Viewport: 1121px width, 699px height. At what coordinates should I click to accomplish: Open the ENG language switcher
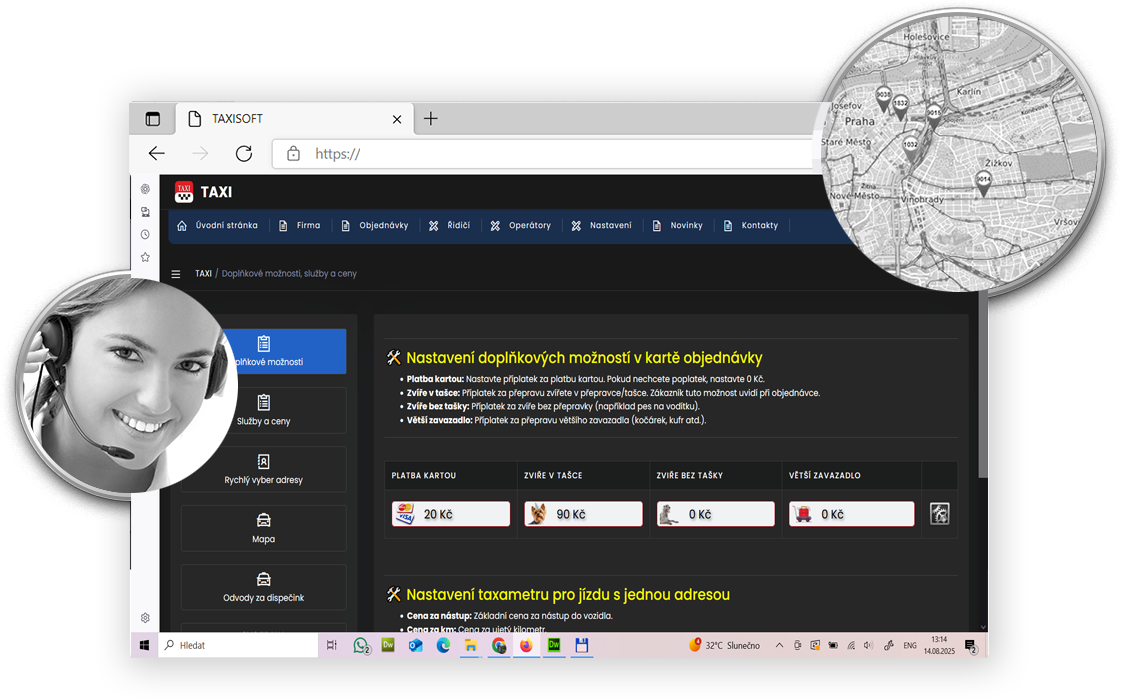click(x=909, y=645)
